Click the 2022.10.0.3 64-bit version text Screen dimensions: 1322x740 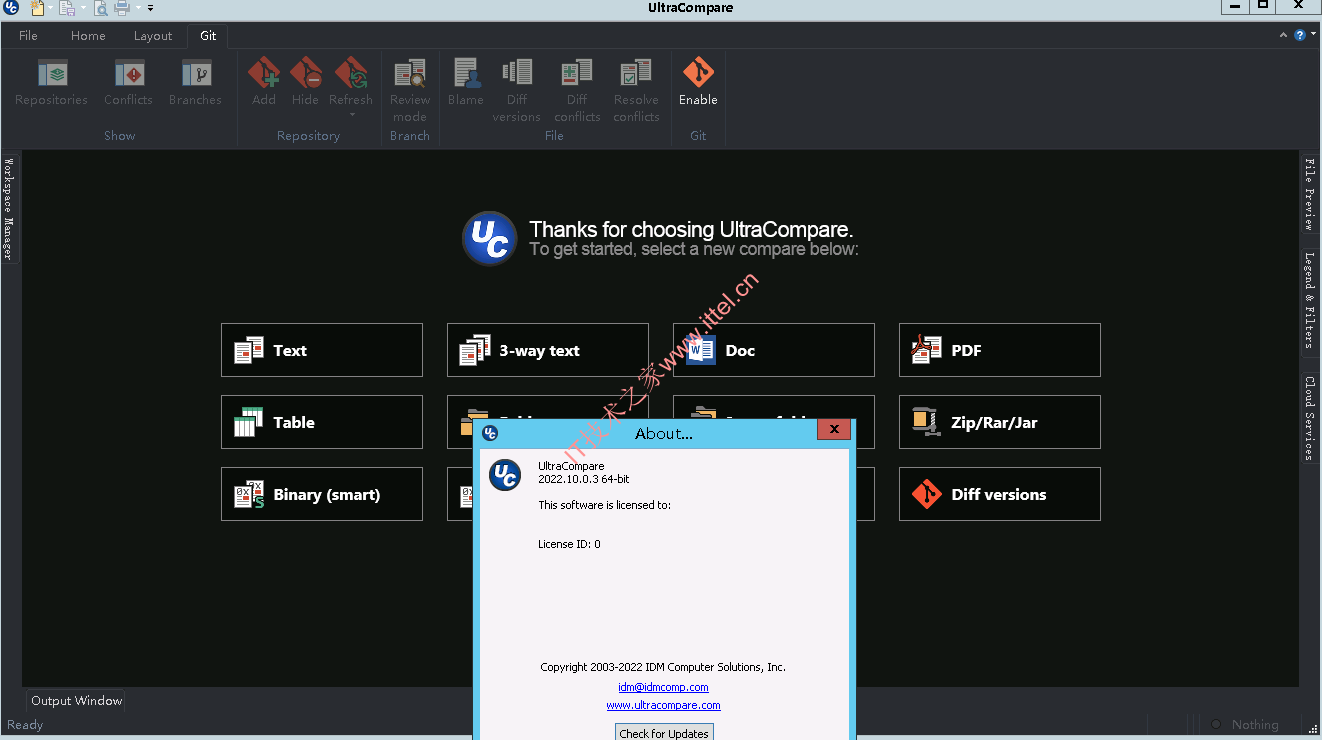tap(584, 479)
